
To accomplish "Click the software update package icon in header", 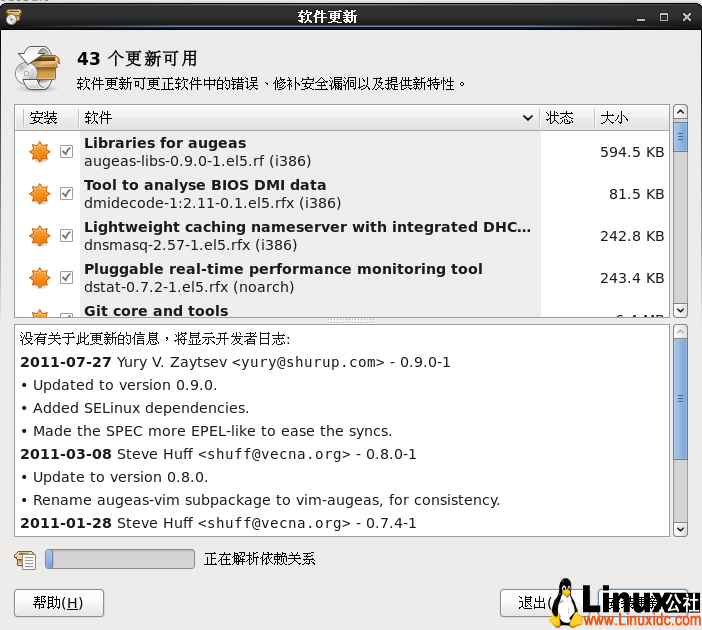I will (x=37, y=69).
